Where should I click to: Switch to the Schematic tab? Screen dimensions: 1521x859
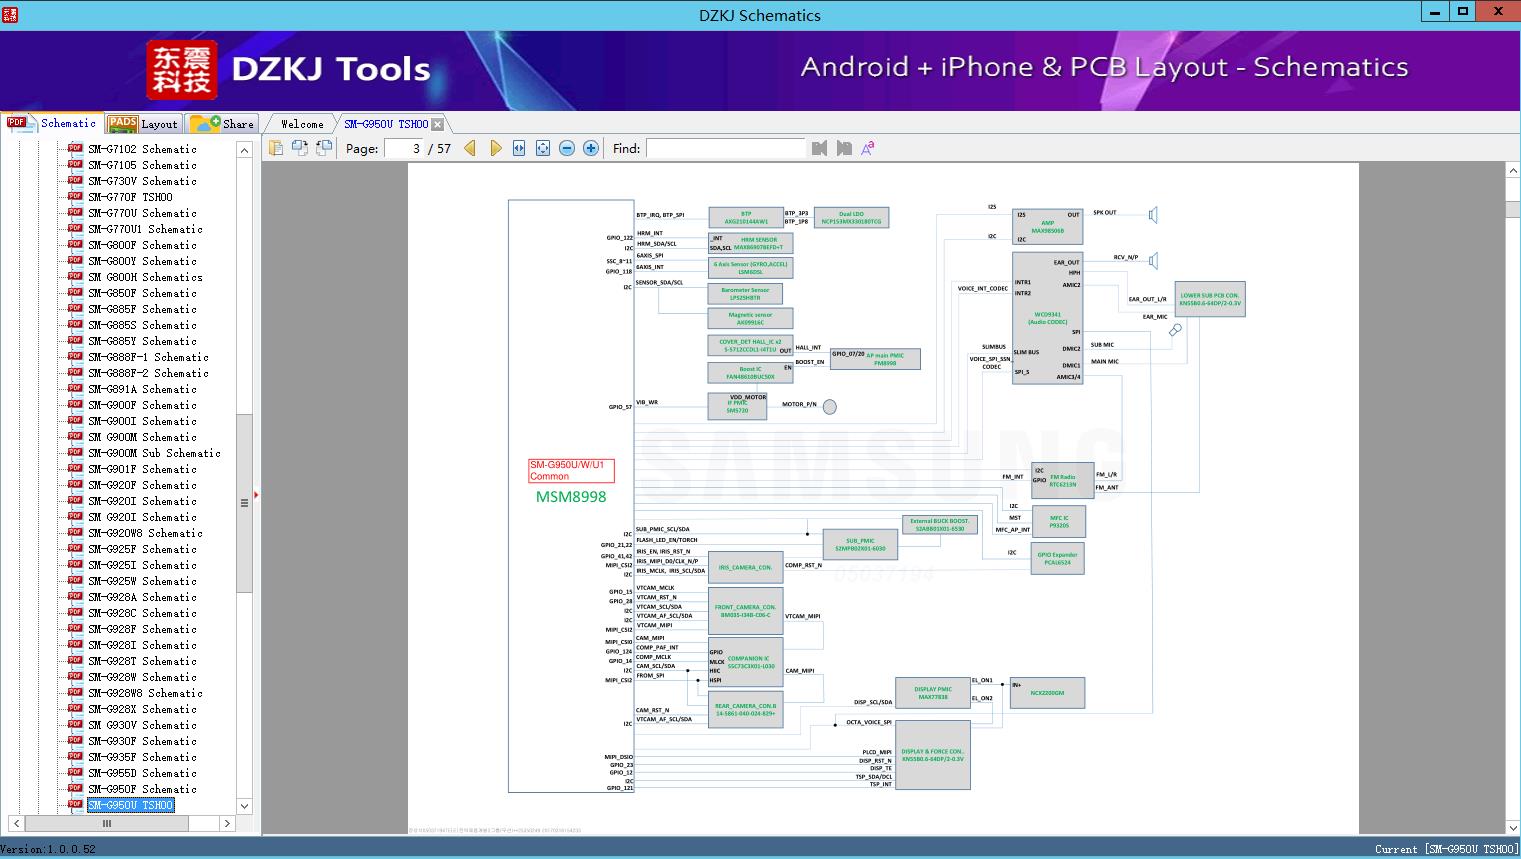pos(52,123)
